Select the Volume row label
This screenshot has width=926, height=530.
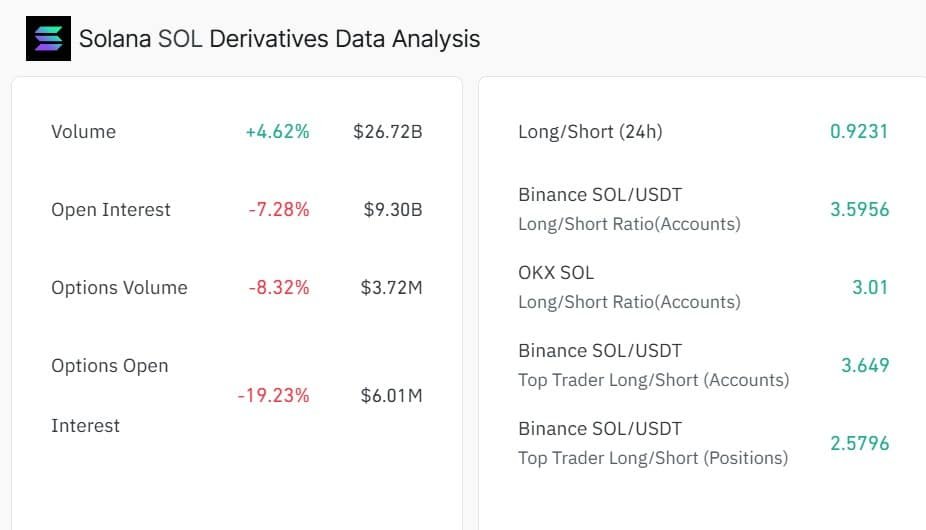pos(83,132)
